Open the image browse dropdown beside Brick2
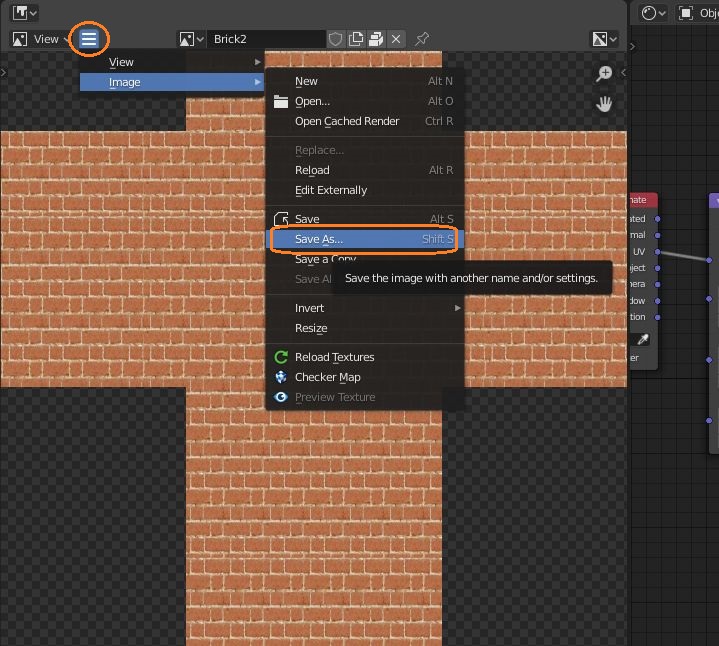Viewport: 719px width, 646px height. (x=191, y=39)
